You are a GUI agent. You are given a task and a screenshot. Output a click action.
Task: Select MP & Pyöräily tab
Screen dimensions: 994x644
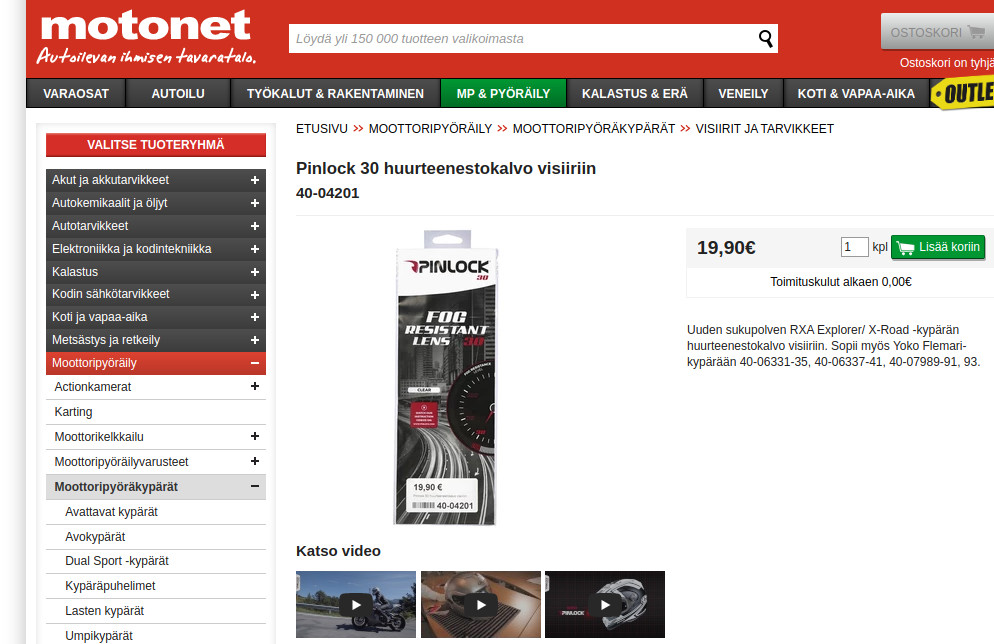click(503, 94)
